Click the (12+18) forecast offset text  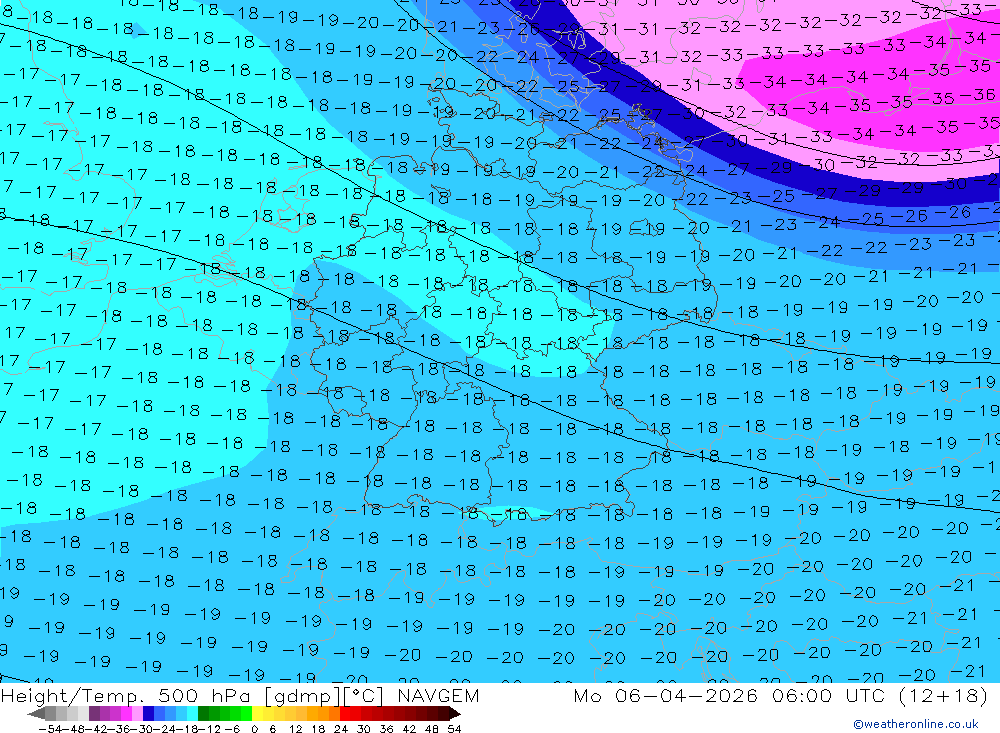[943, 696]
